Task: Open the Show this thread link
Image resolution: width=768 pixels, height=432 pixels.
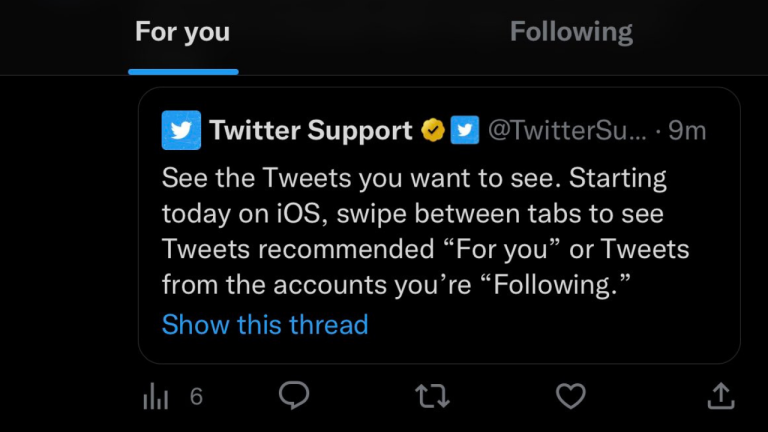Action: 265,325
